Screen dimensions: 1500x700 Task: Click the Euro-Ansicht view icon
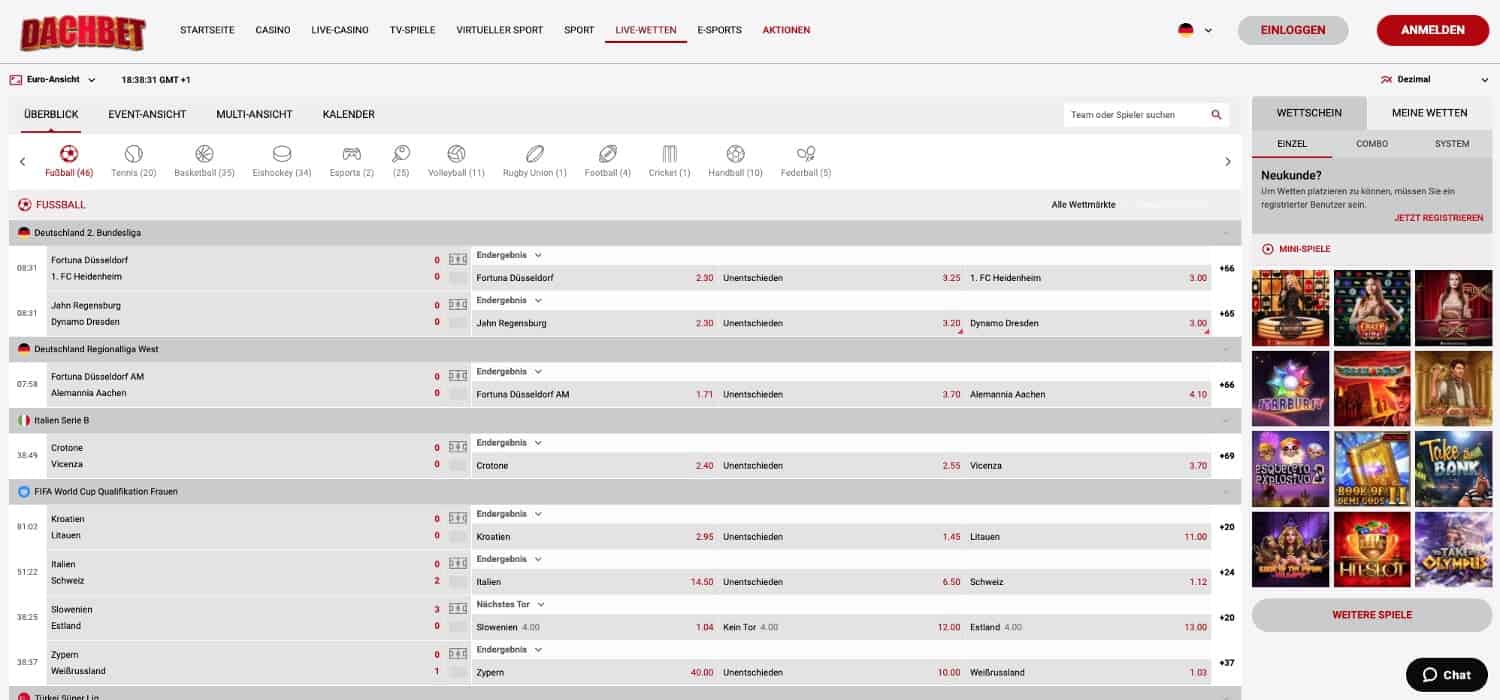[16, 79]
